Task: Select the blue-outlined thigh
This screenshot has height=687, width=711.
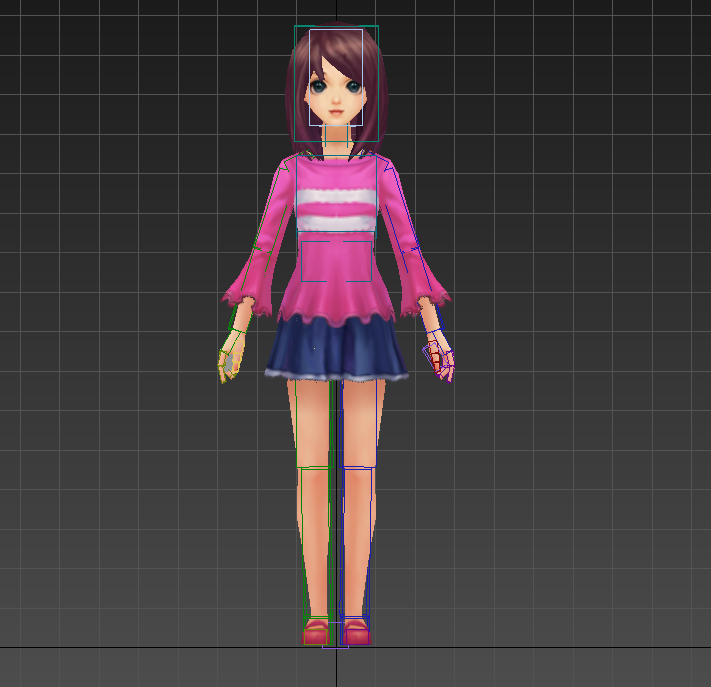Action: (358, 420)
